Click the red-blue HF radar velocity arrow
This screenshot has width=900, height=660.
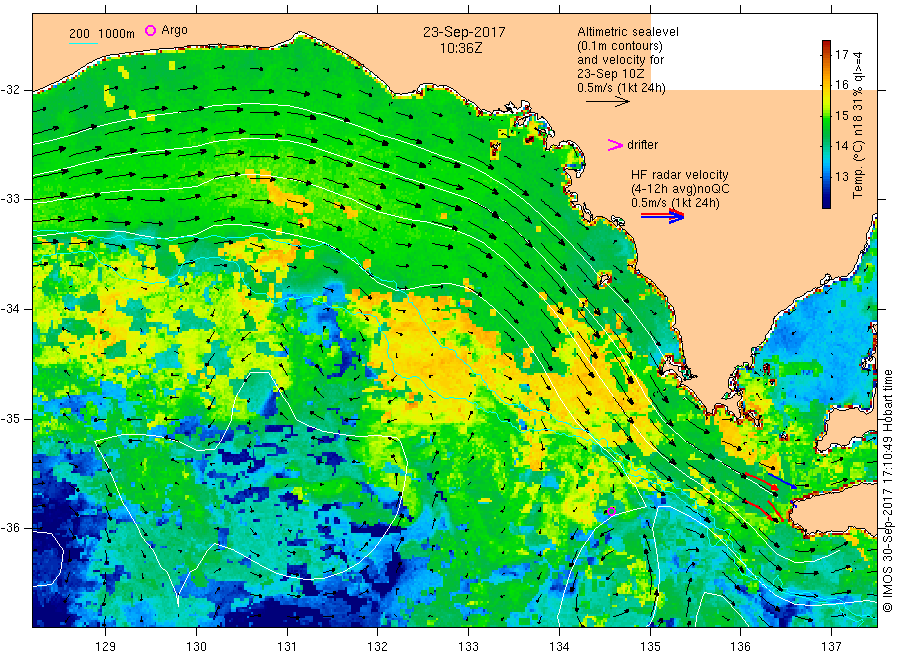coord(663,216)
